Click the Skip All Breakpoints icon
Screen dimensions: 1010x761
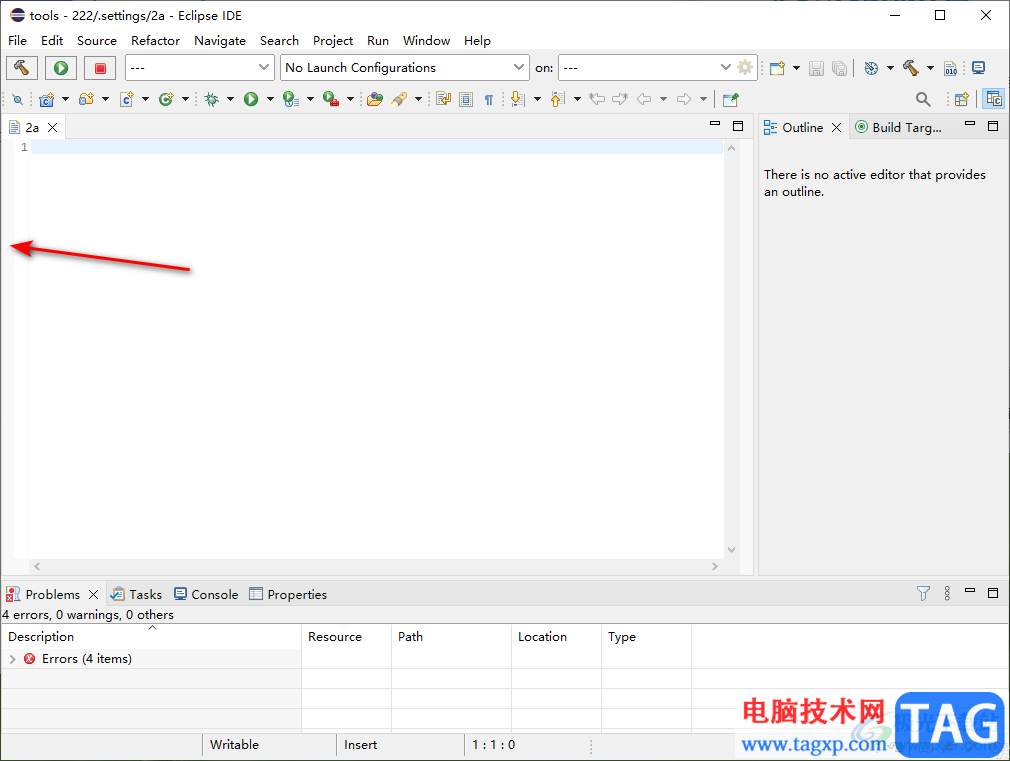point(17,99)
